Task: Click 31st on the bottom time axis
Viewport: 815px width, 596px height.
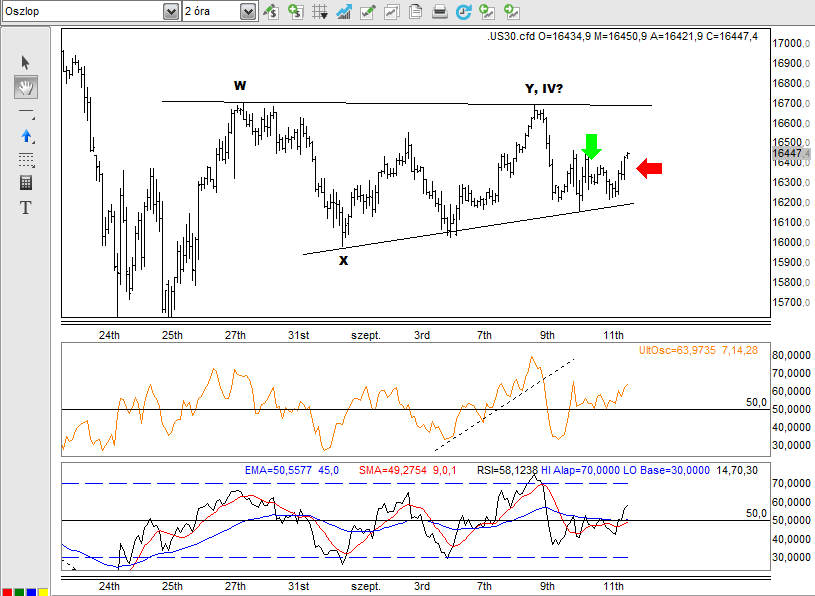Action: click(x=298, y=587)
